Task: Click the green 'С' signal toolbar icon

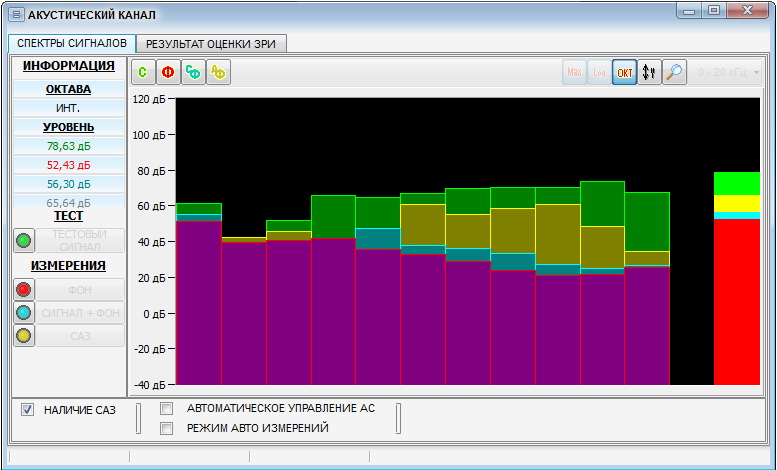Action: [144, 72]
